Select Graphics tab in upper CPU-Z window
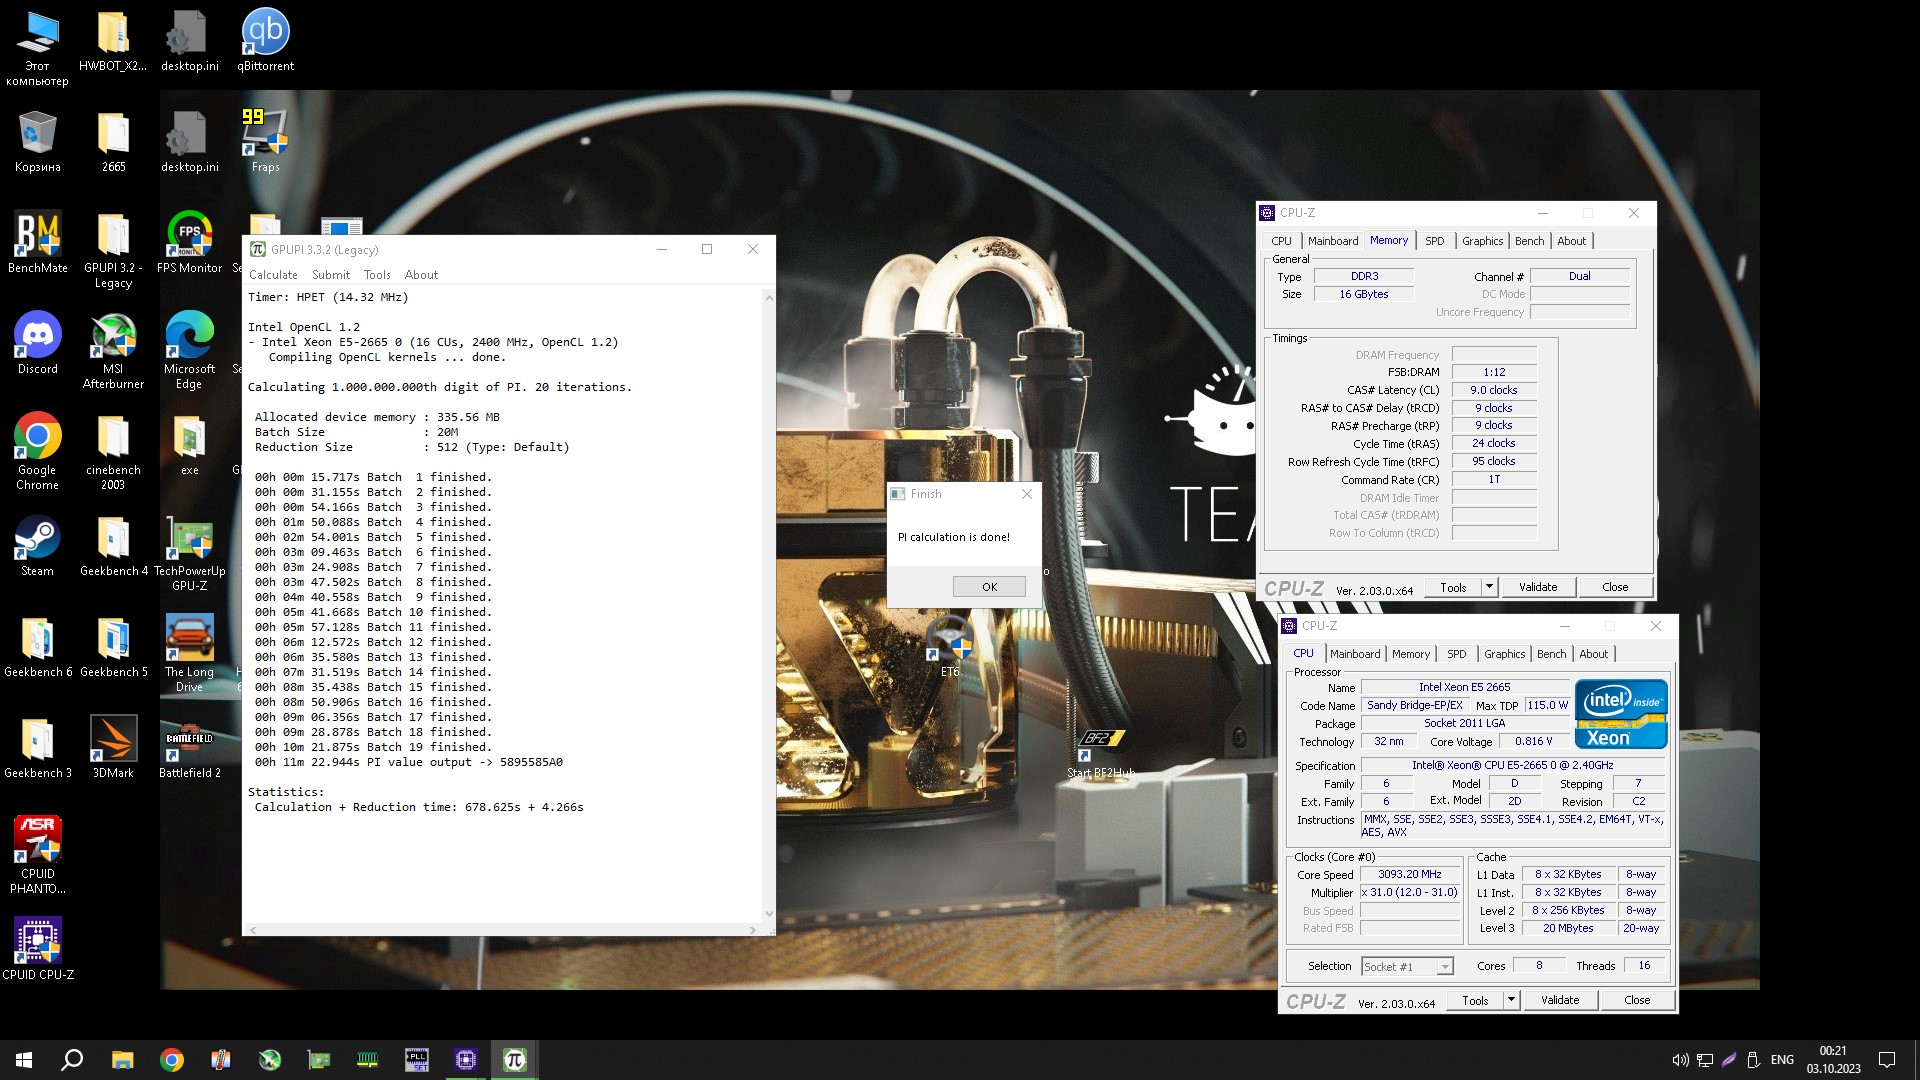Image resolution: width=1920 pixels, height=1080 pixels. pos(1482,241)
